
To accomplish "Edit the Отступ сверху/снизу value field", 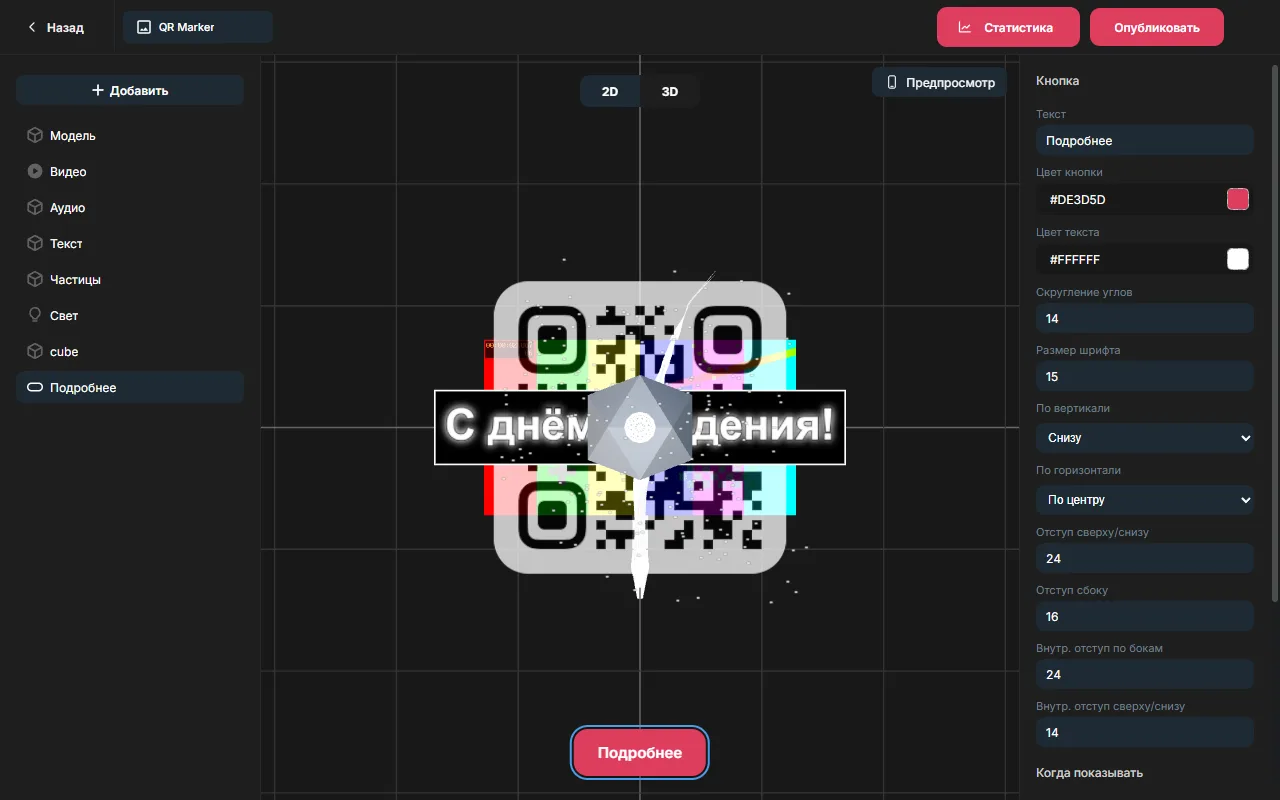I will coord(1145,559).
